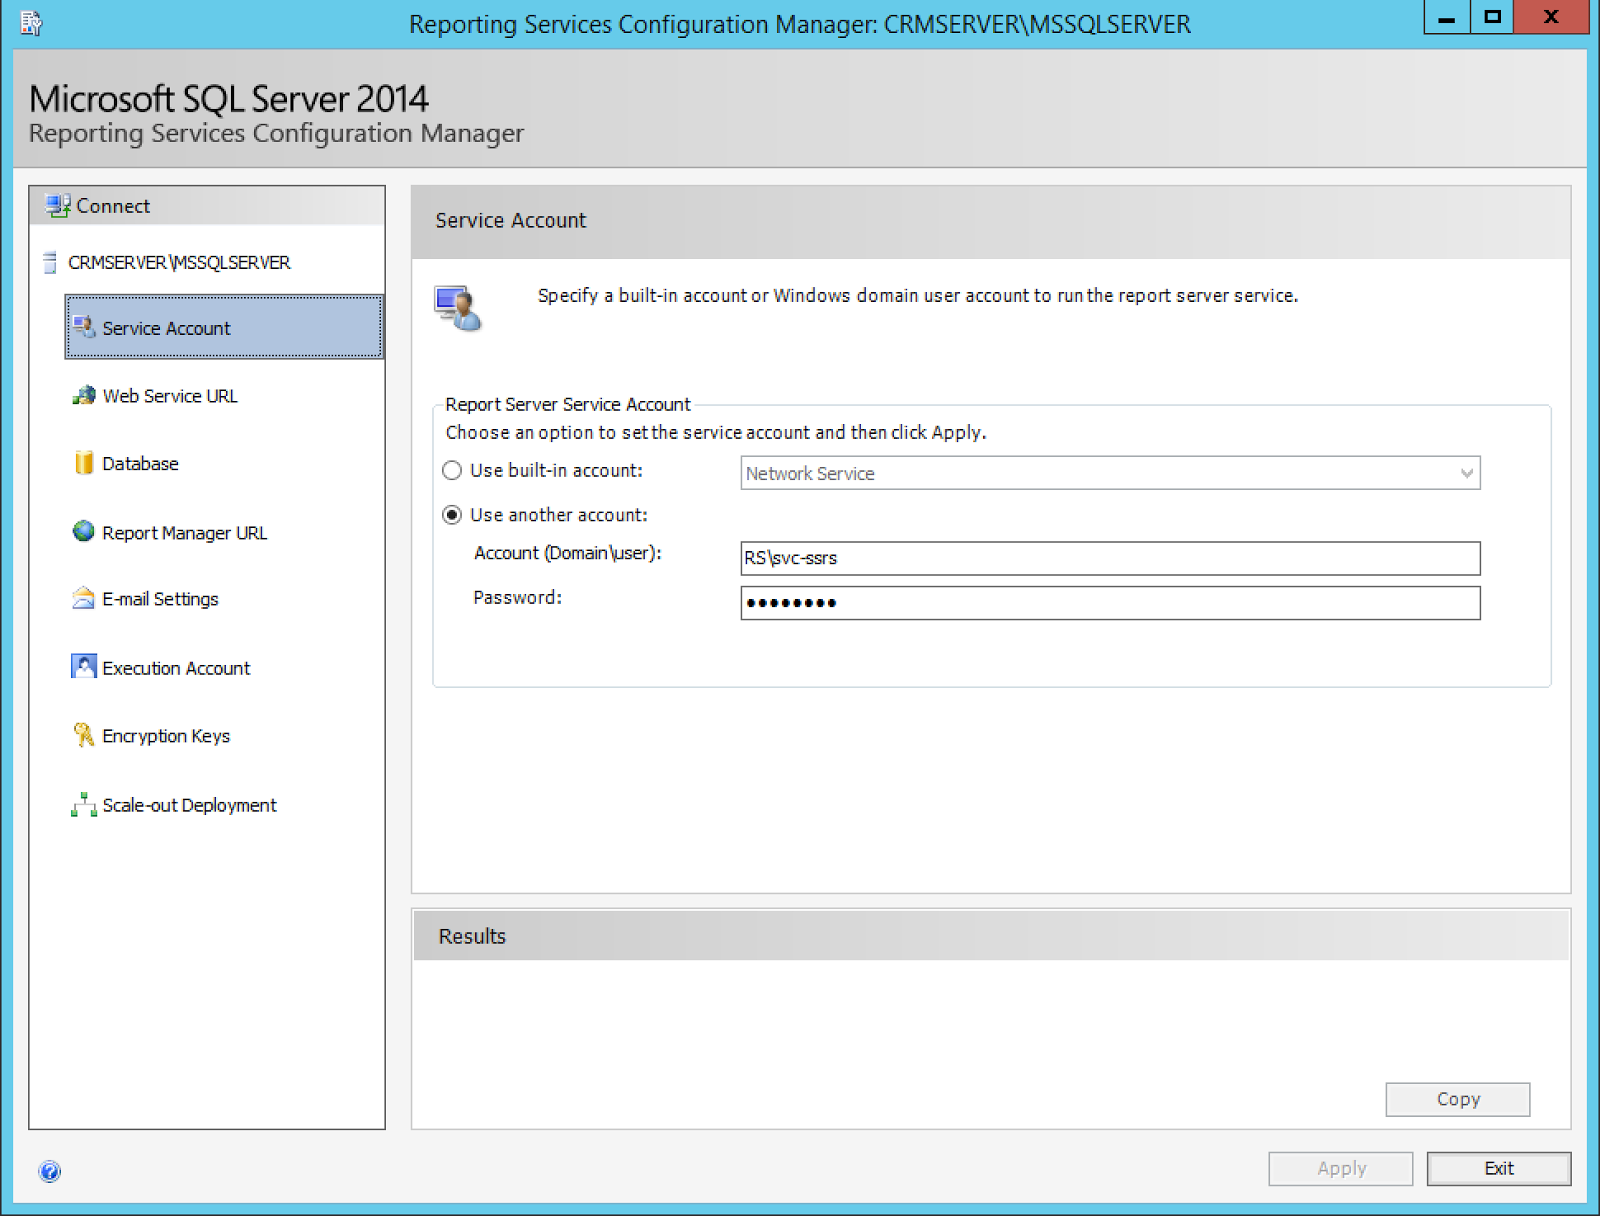
Task: Click the app icon in the title bar
Action: pyautogui.click(x=32, y=22)
